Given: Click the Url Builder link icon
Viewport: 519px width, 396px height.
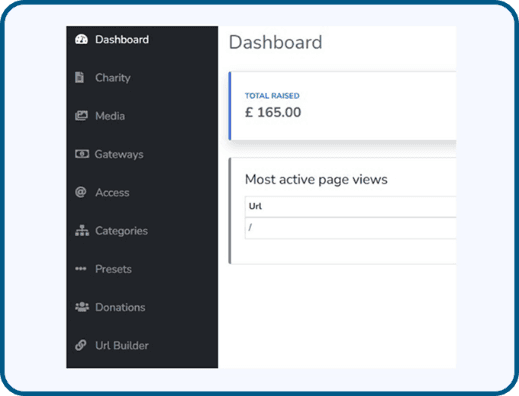Looking at the screenshot, I should (x=81, y=345).
